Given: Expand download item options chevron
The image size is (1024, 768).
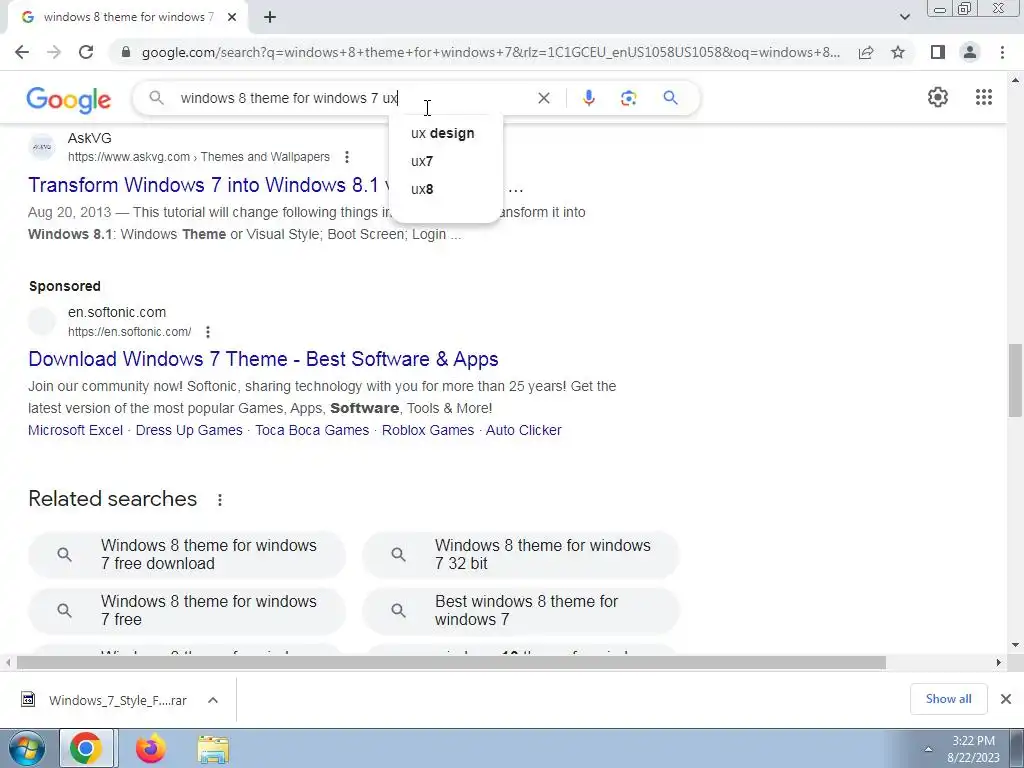Looking at the screenshot, I should pos(213,700).
